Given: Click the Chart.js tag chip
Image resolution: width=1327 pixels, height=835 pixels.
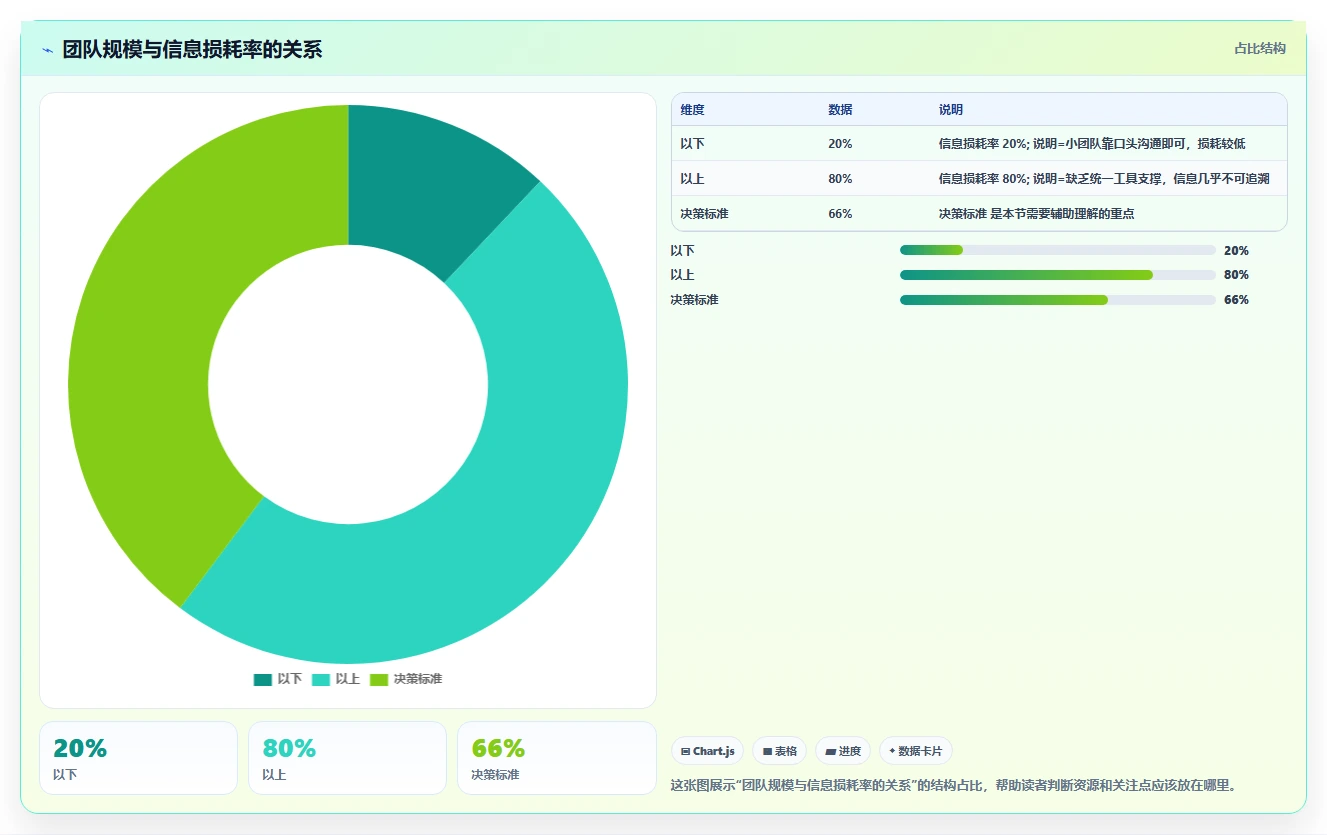Looking at the screenshot, I should 707,751.
